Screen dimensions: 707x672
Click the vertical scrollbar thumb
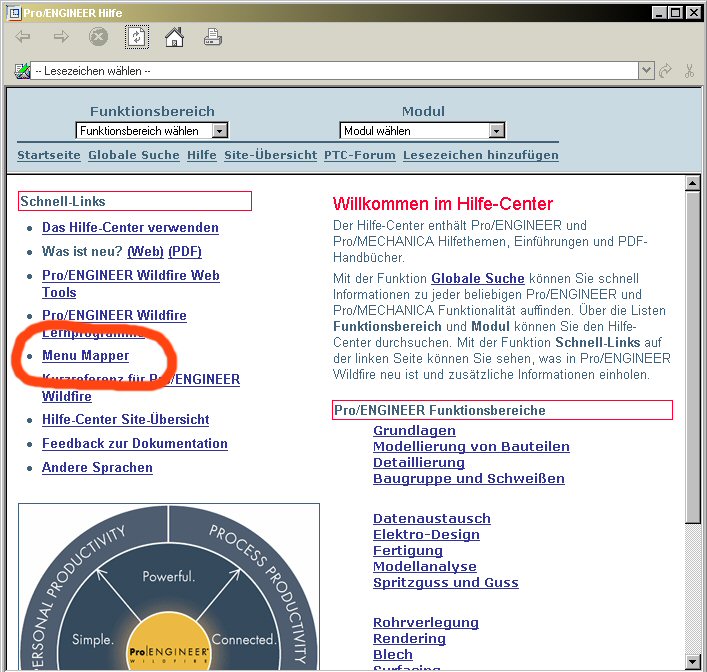coord(692,357)
